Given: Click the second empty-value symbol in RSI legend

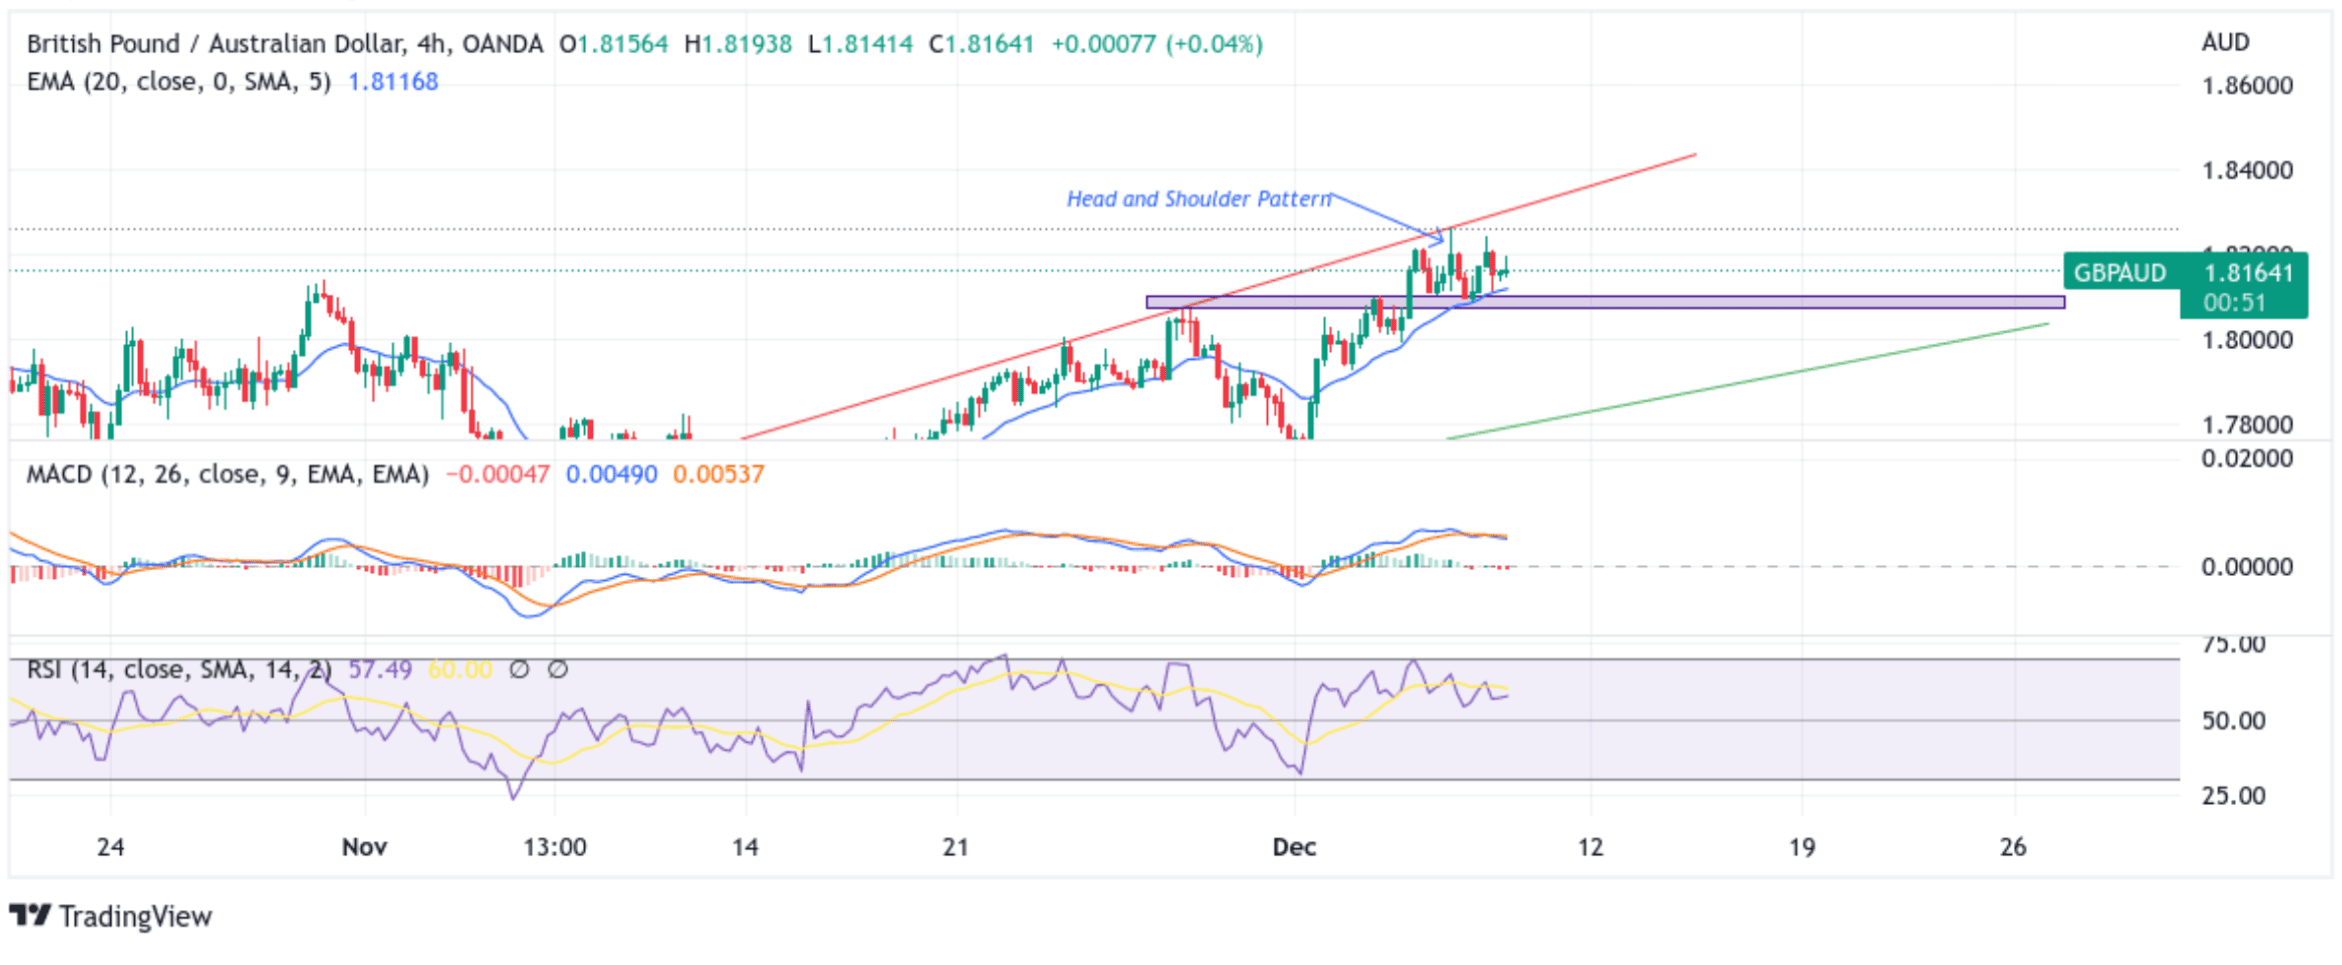Looking at the screenshot, I should click(558, 669).
